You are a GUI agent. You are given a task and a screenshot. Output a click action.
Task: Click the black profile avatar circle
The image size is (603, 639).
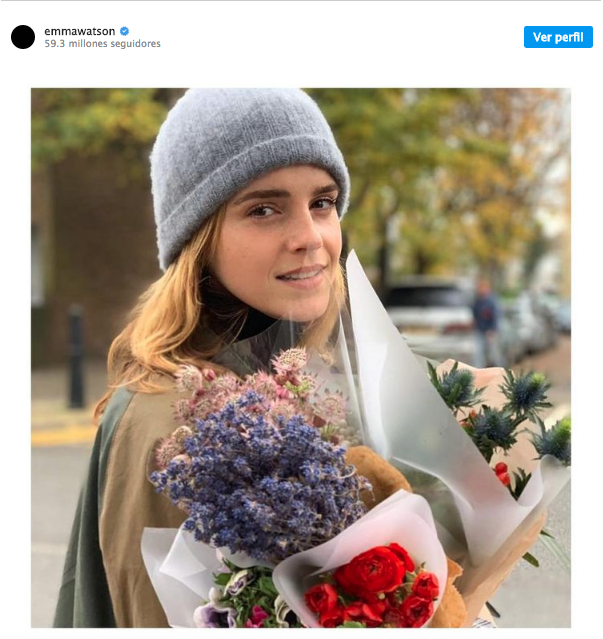23,37
